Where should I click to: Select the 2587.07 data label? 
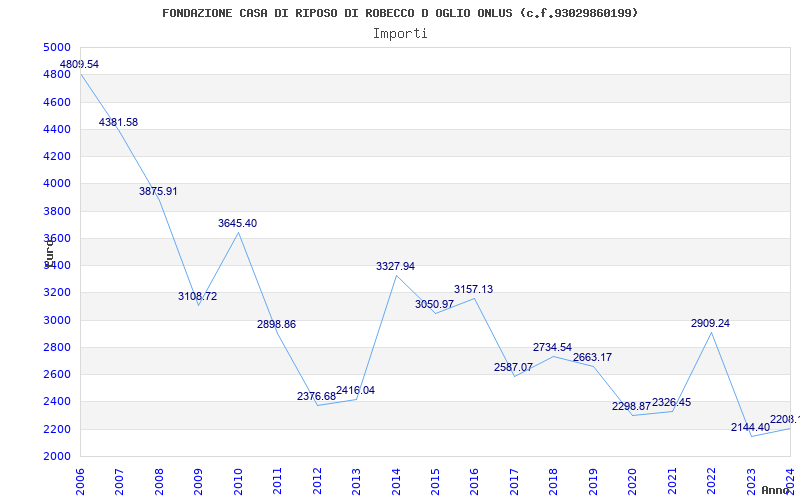click(513, 367)
